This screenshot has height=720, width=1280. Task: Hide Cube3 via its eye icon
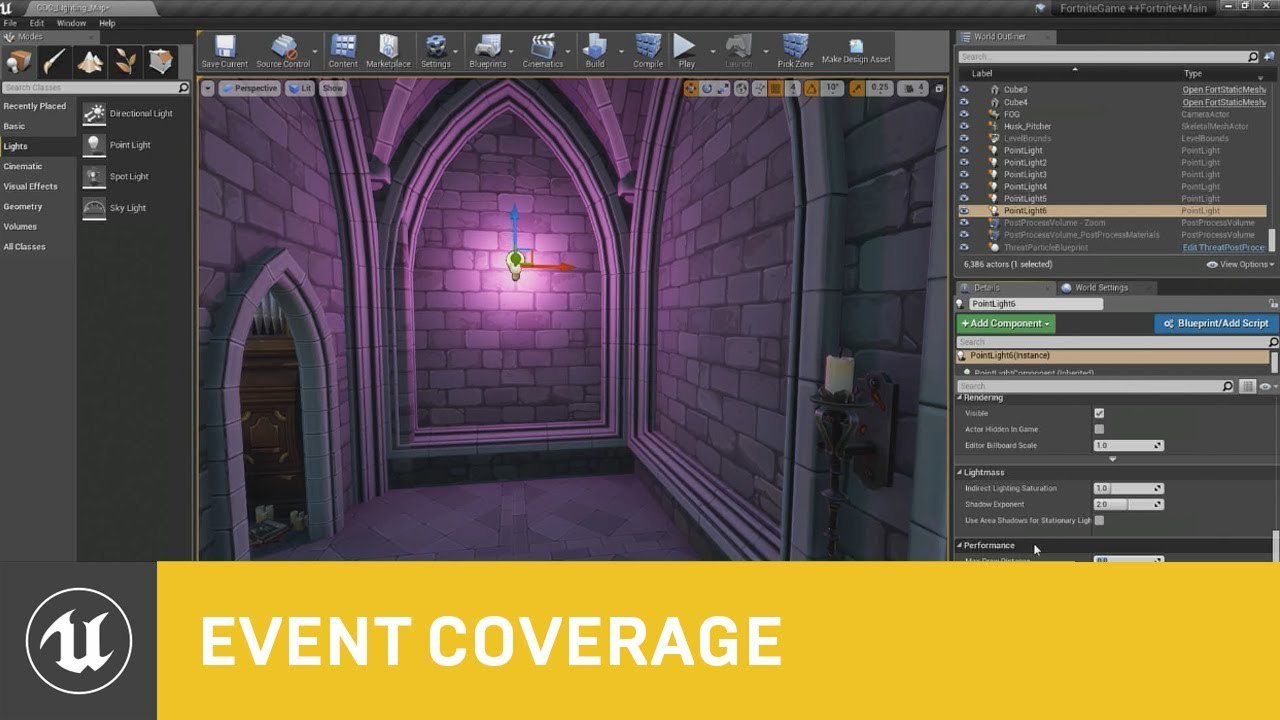965,90
